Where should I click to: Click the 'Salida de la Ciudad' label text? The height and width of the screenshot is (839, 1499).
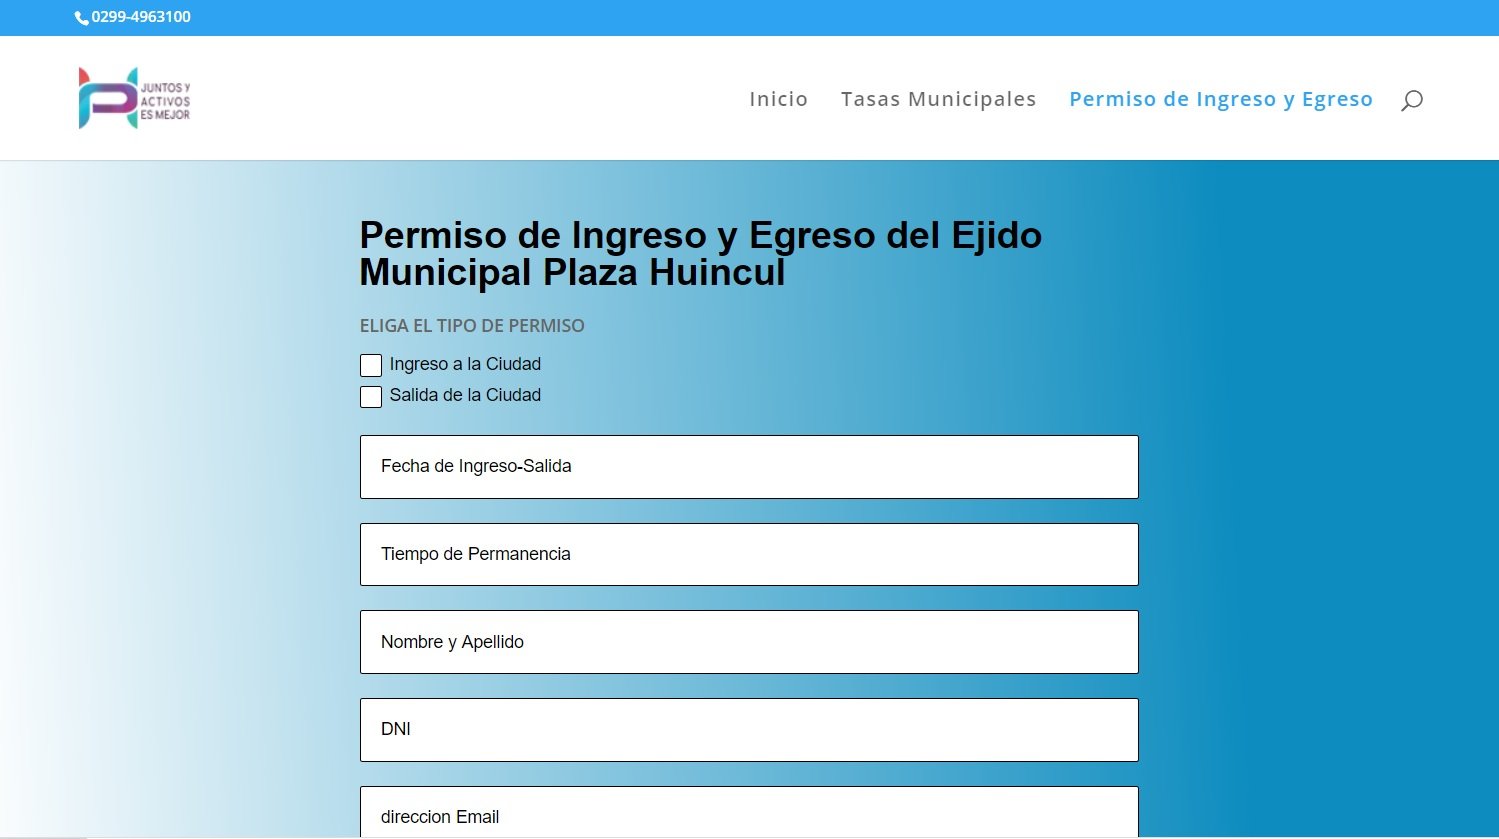point(465,395)
